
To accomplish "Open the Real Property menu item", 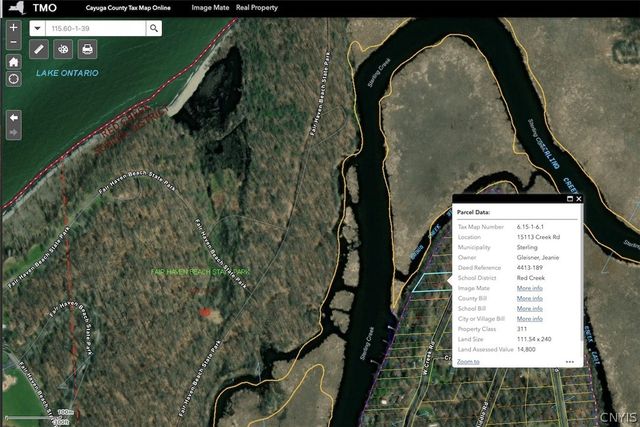I will [x=257, y=7].
